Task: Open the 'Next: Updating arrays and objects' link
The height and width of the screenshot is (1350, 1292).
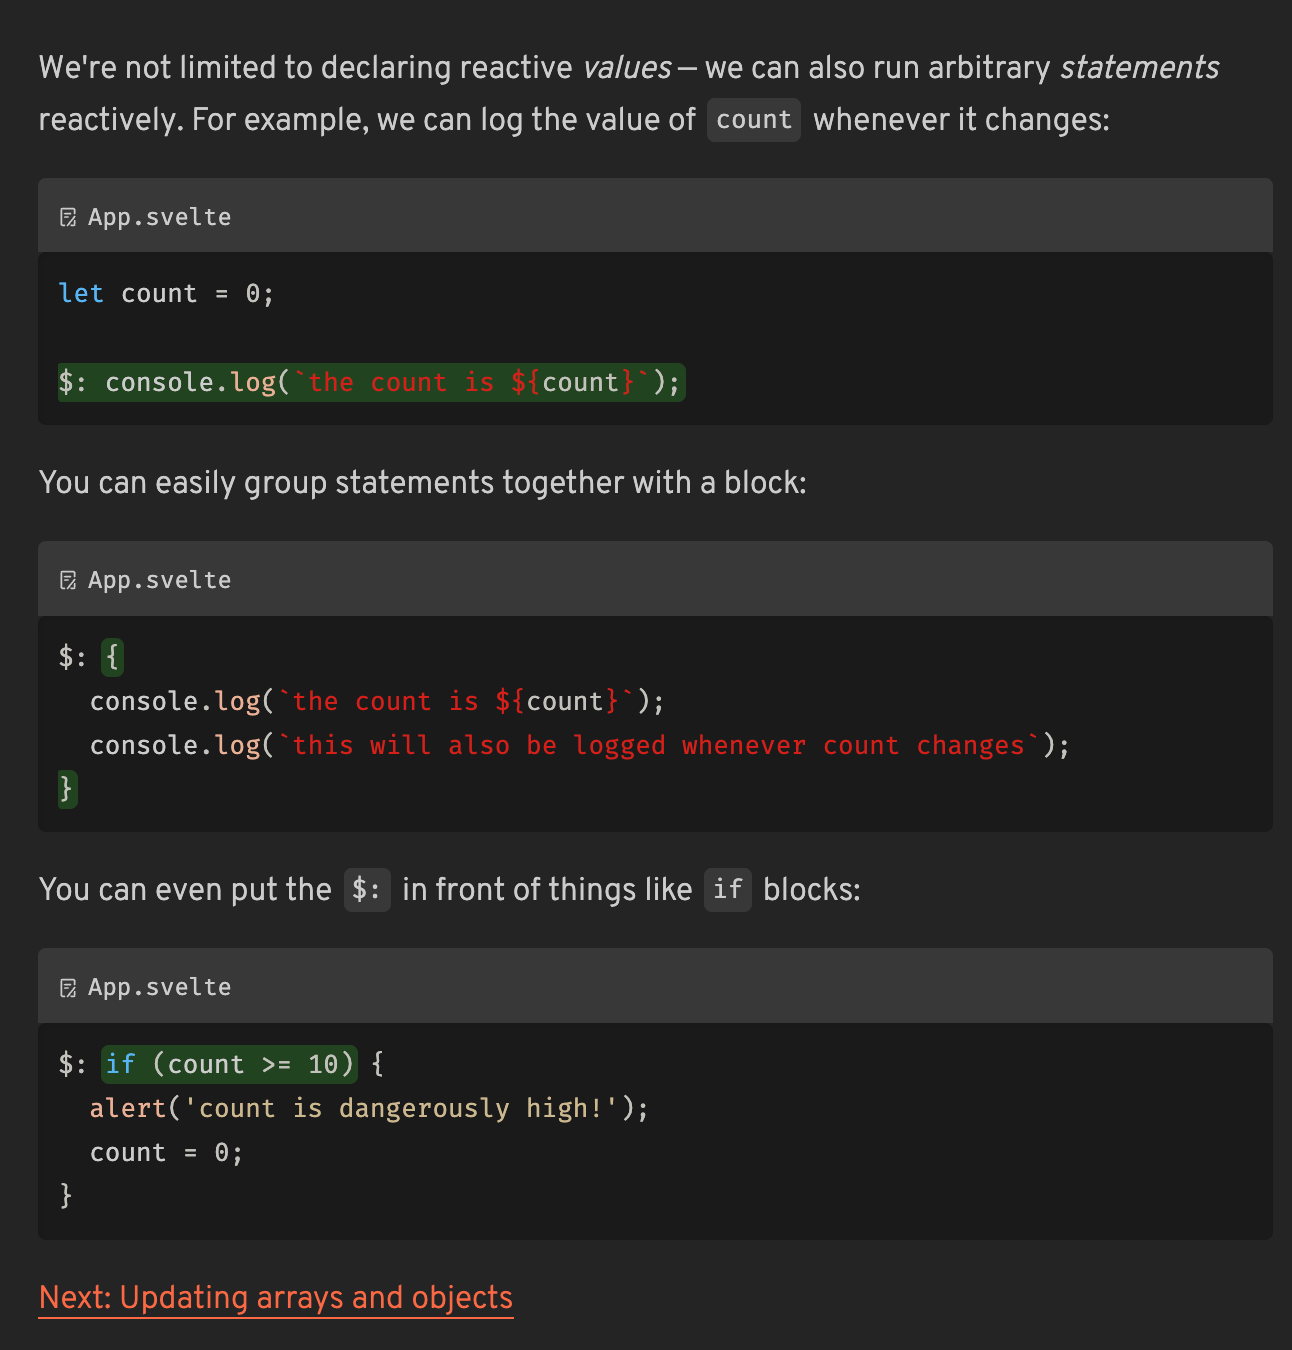Action: [276, 1297]
